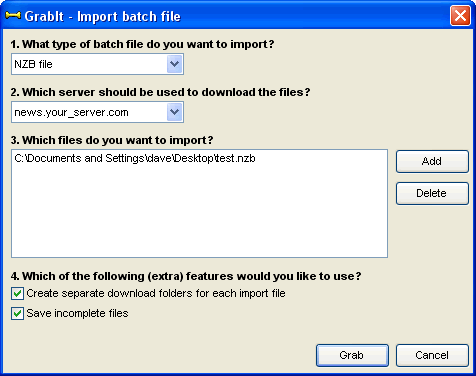Click the NZB file combo box field
The image size is (476, 376).
tap(97, 64)
